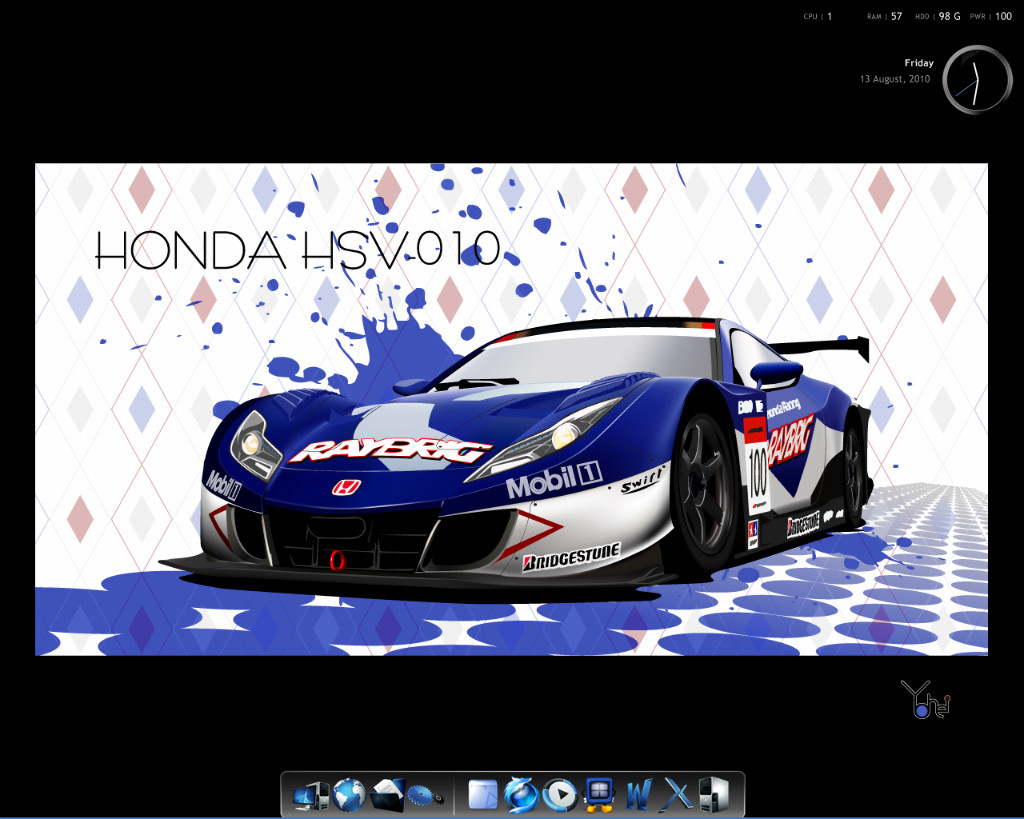Image resolution: width=1024 pixels, height=819 pixels.
Task: Open the My Computer dock icon with monitor
Action: click(x=311, y=795)
